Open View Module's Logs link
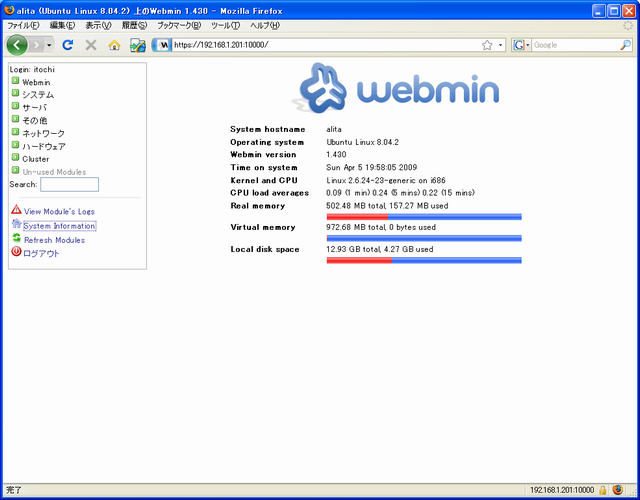The image size is (640, 500). tap(59, 211)
